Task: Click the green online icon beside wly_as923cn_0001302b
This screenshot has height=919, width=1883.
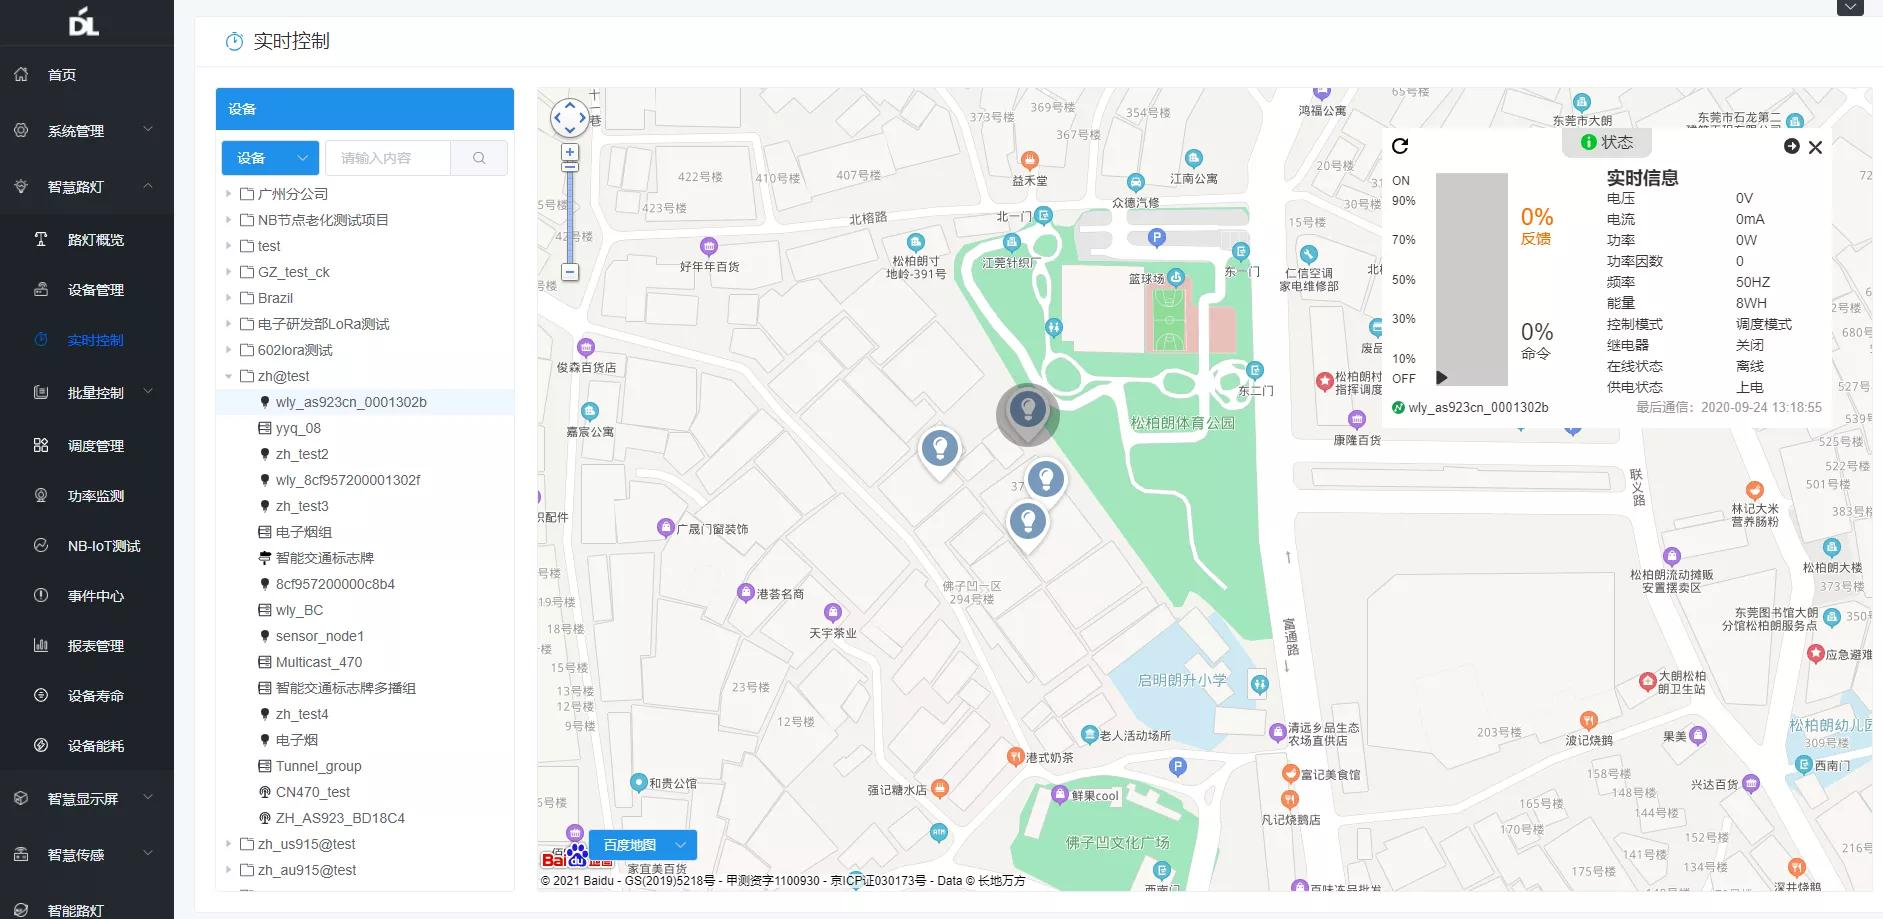Action: pyautogui.click(x=1399, y=407)
